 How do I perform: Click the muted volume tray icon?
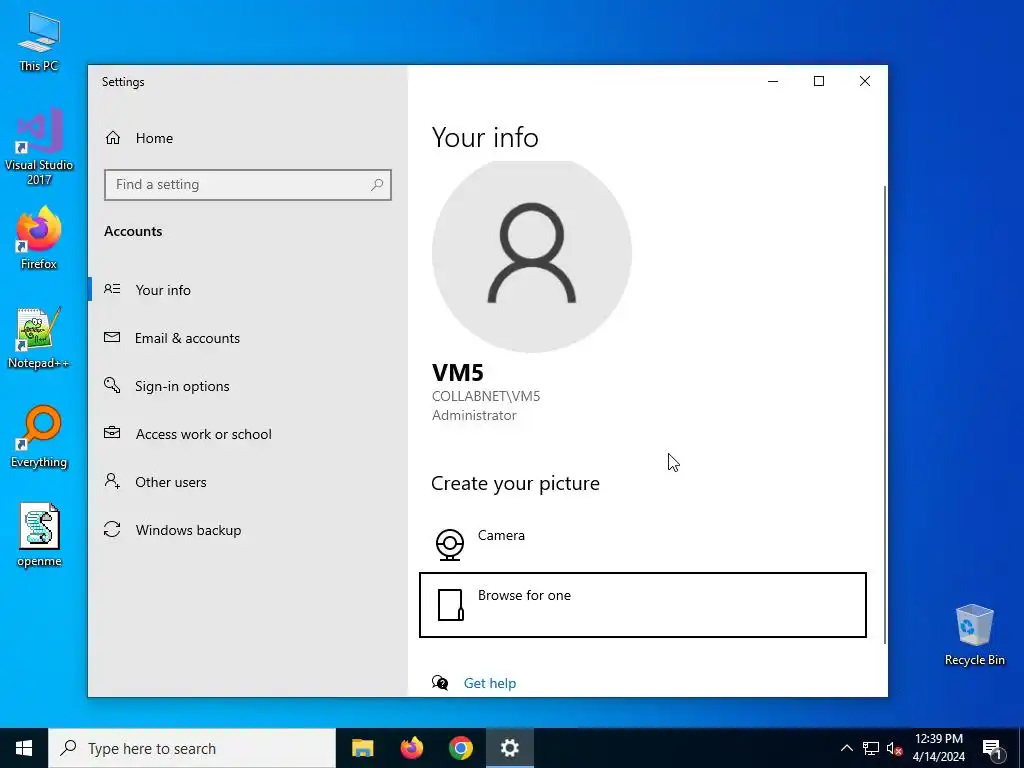point(895,748)
